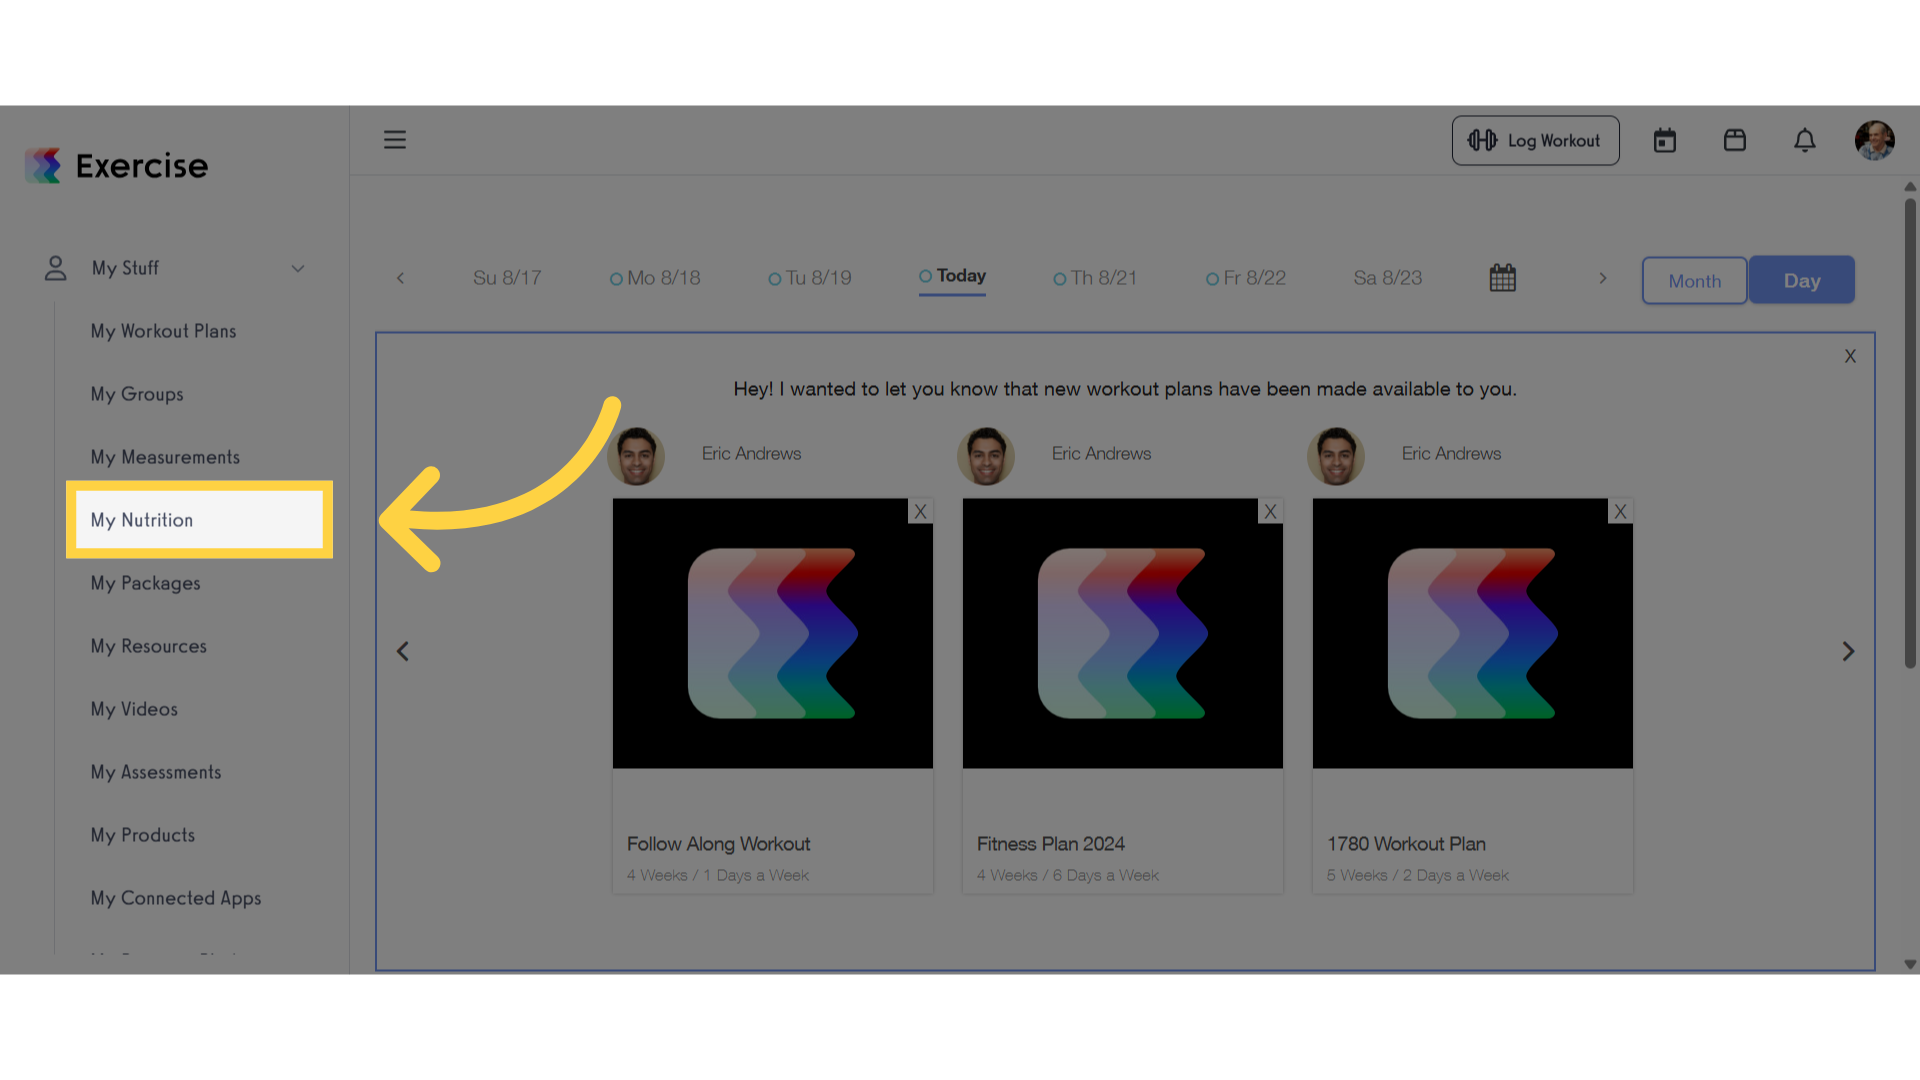Close the new workout plans announcement
Screen dimensions: 1920x1080
tap(1850, 357)
